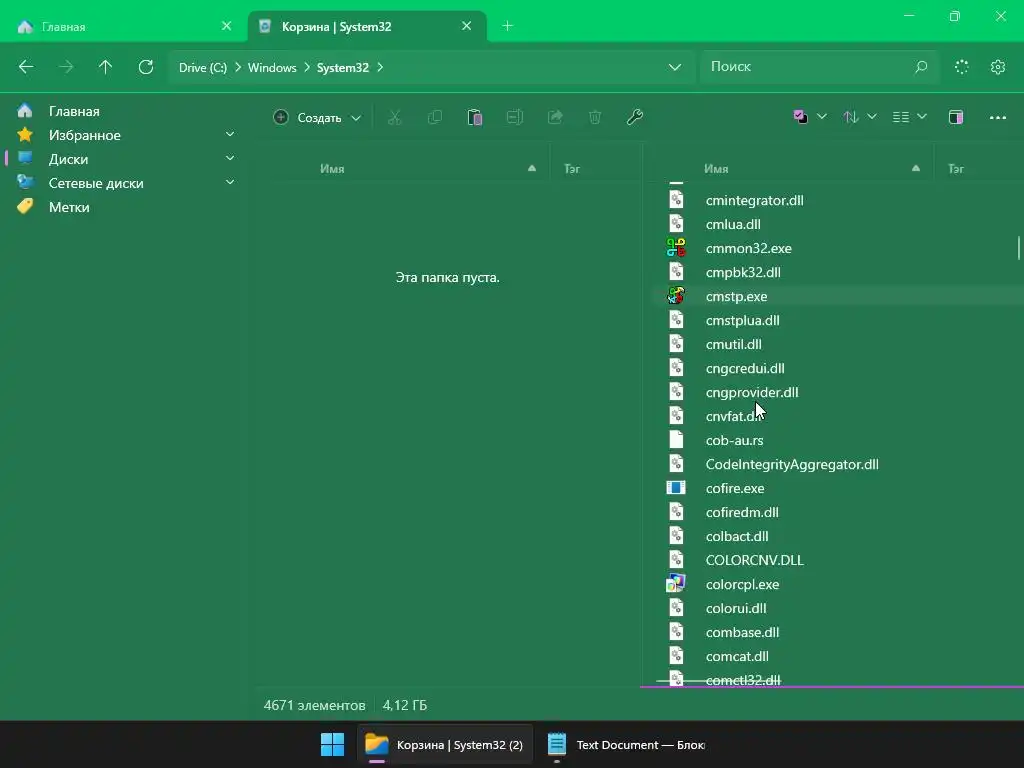Click the copy icon in toolbar
Viewport: 1024px width, 768px height.
[434, 118]
